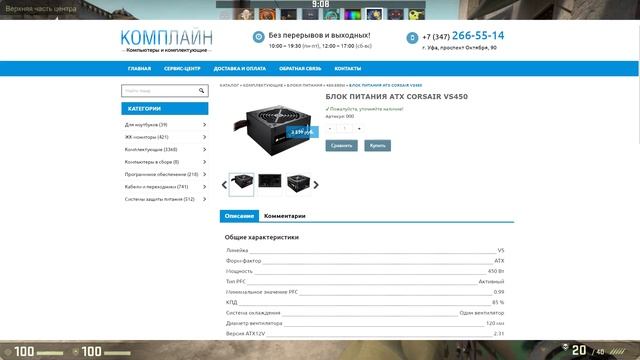
Task: Click the Тип PFC specification row
Action: point(365,282)
